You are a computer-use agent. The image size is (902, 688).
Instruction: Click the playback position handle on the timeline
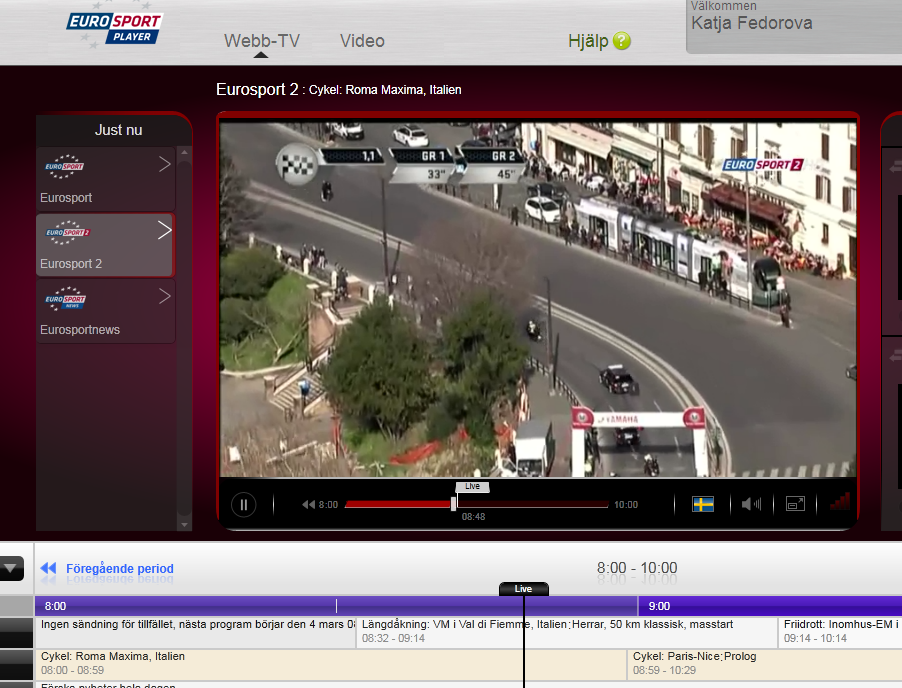coord(454,504)
